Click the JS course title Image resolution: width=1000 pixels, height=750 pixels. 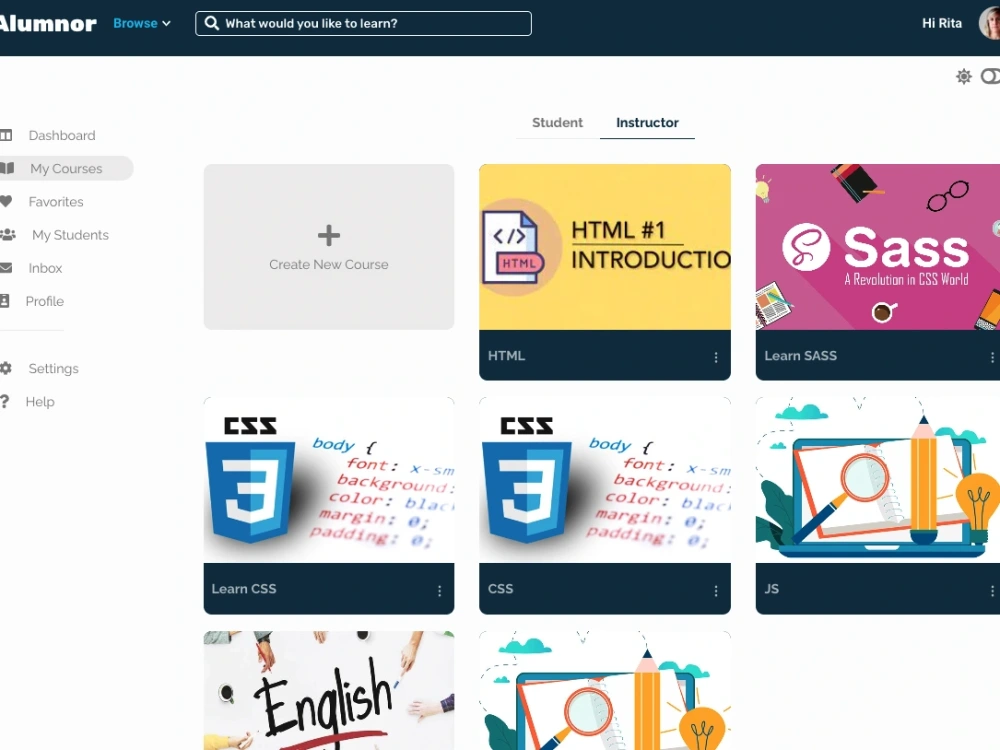771,589
